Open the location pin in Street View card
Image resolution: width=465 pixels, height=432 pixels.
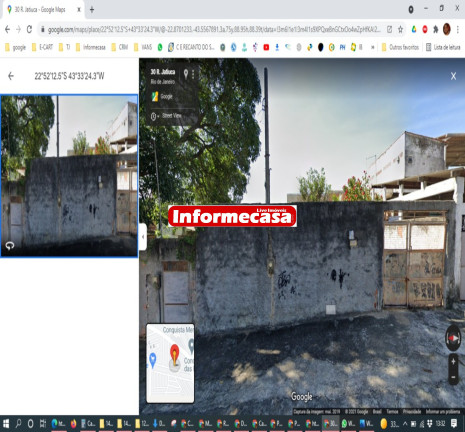coord(186,73)
